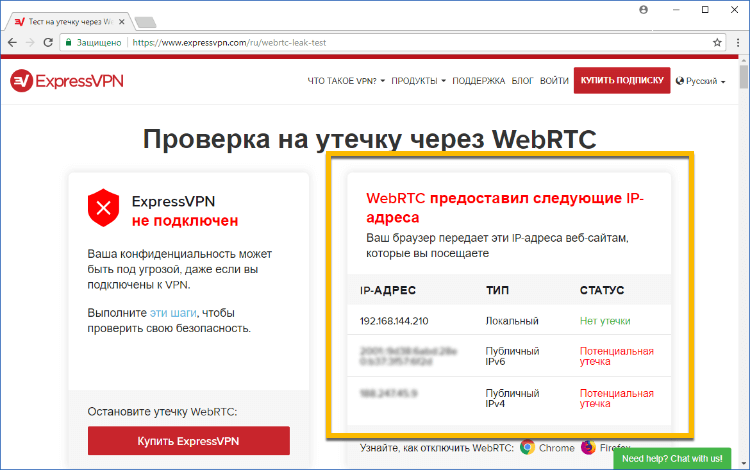Expand the 'ПРОДУКТЫ' dropdown menu

[x=419, y=81]
